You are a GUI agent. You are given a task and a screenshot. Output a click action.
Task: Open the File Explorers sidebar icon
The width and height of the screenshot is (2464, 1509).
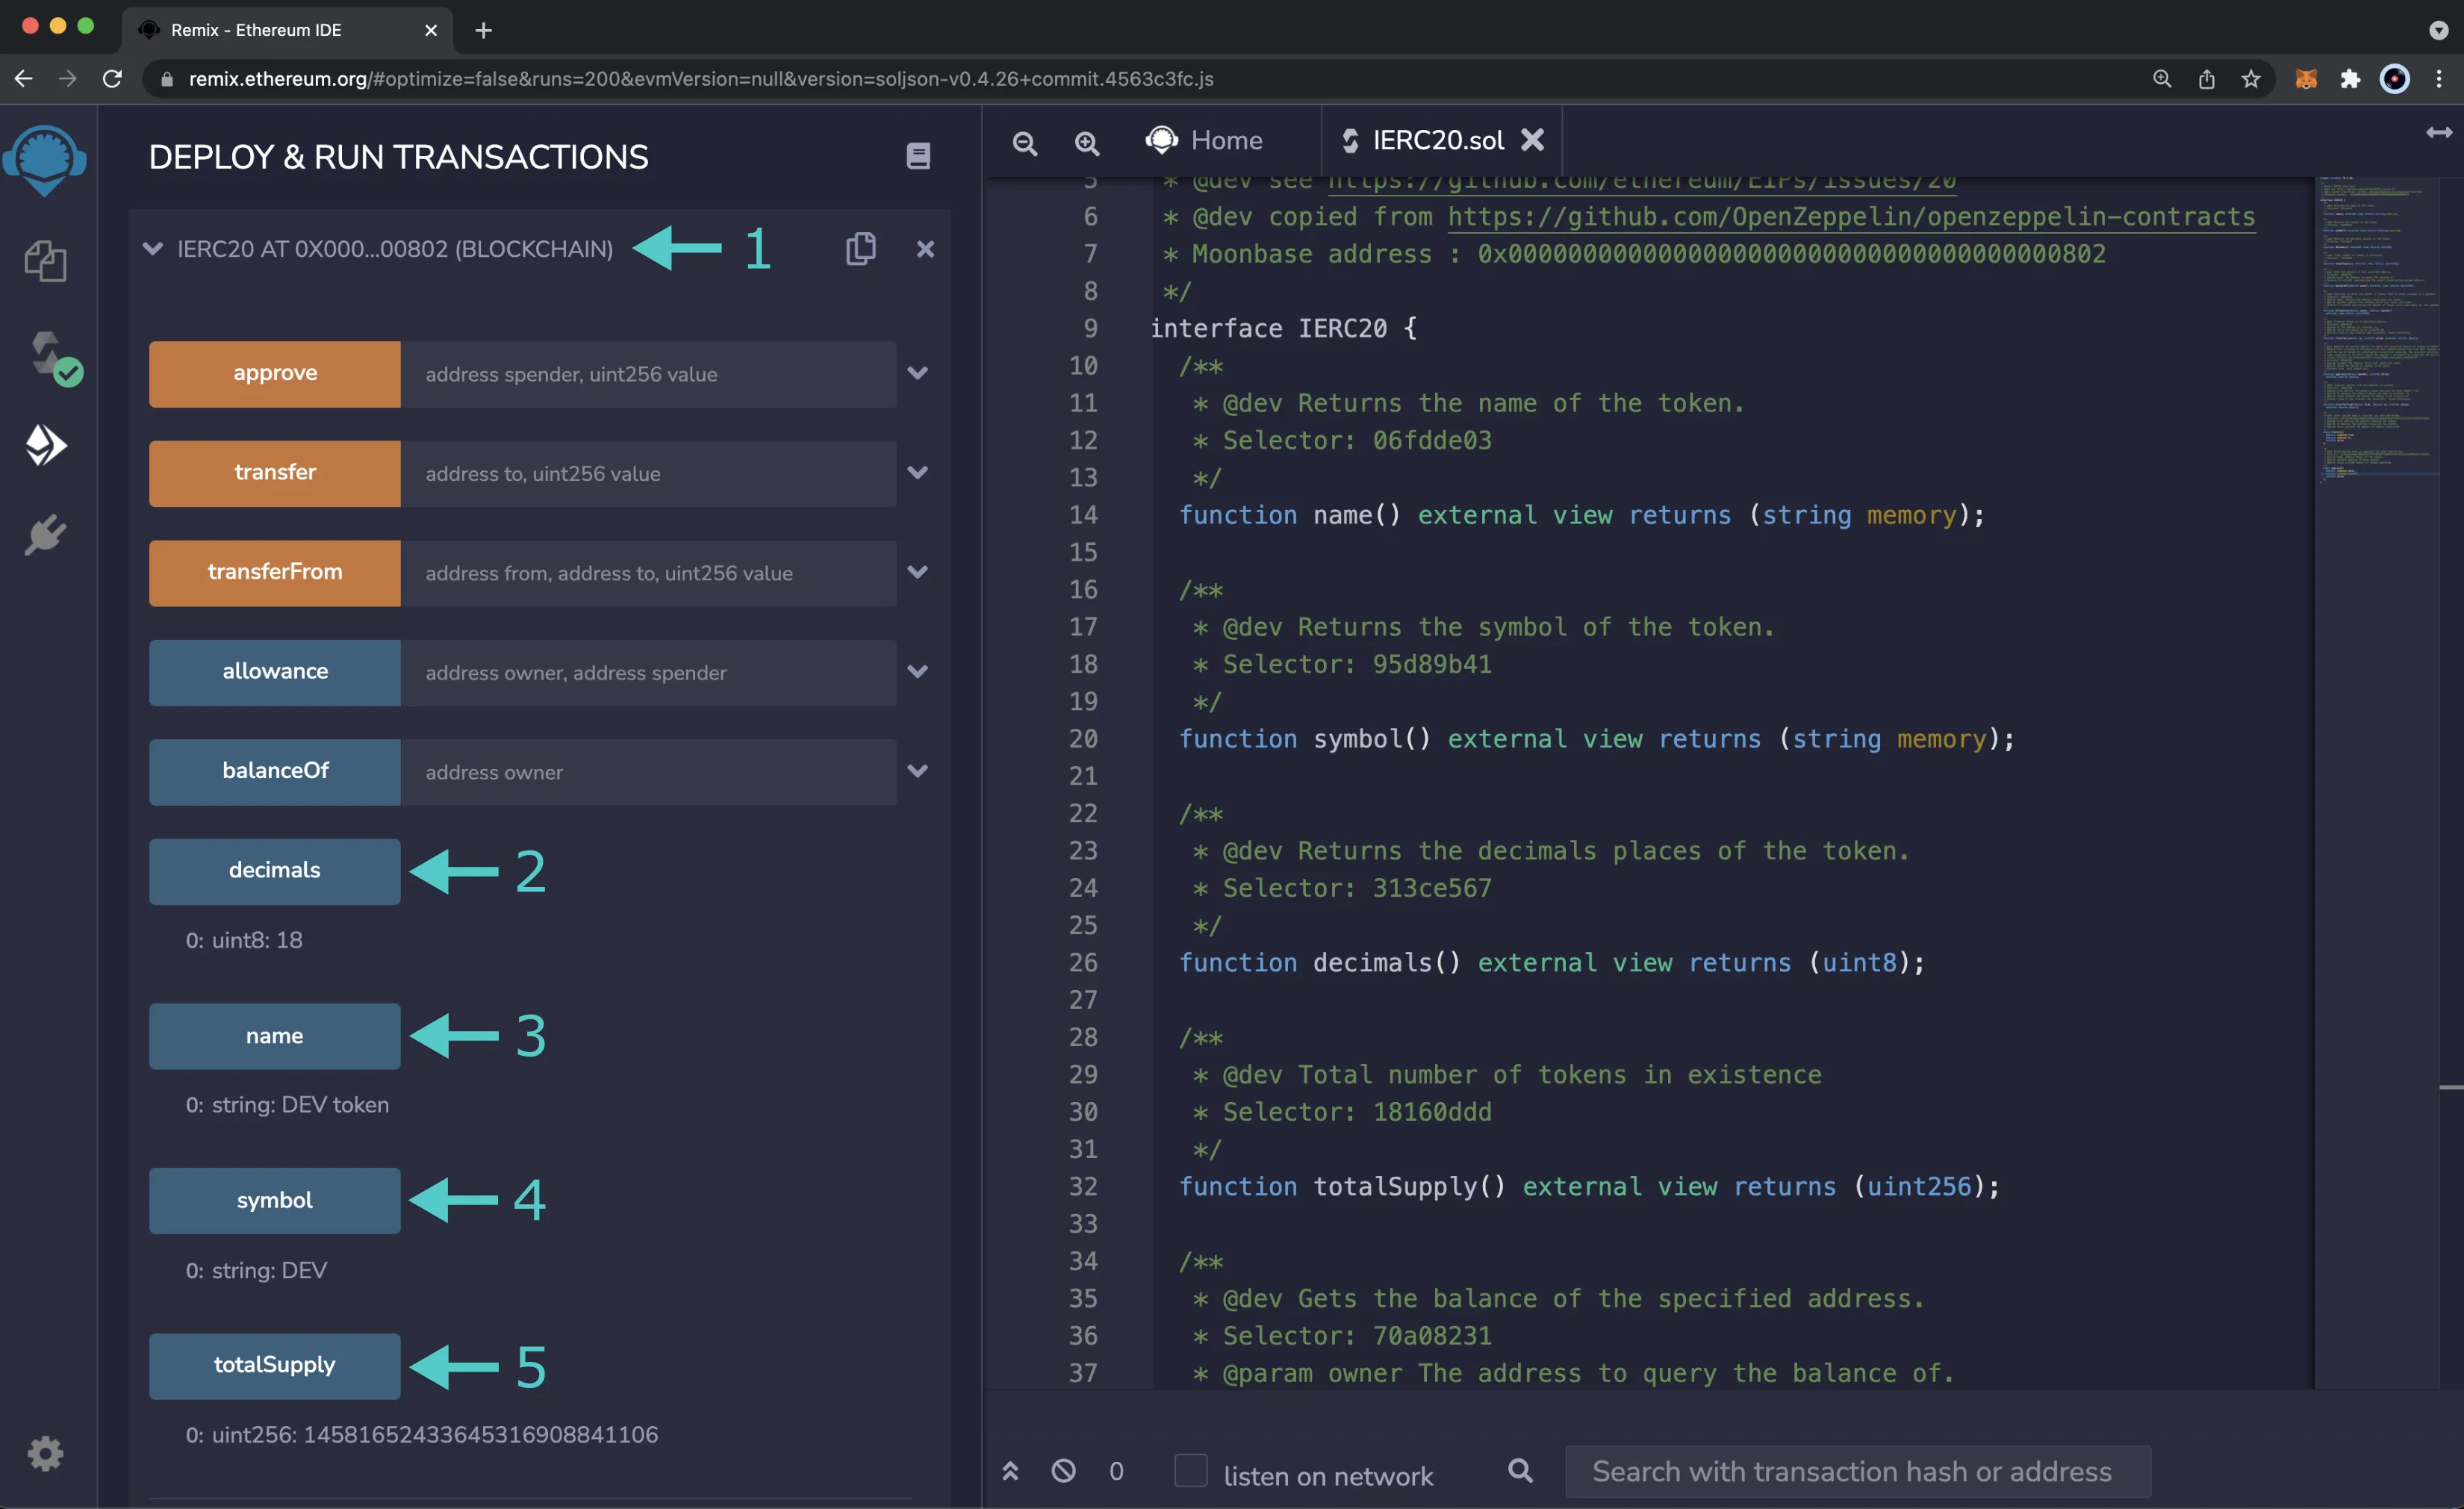(x=45, y=261)
